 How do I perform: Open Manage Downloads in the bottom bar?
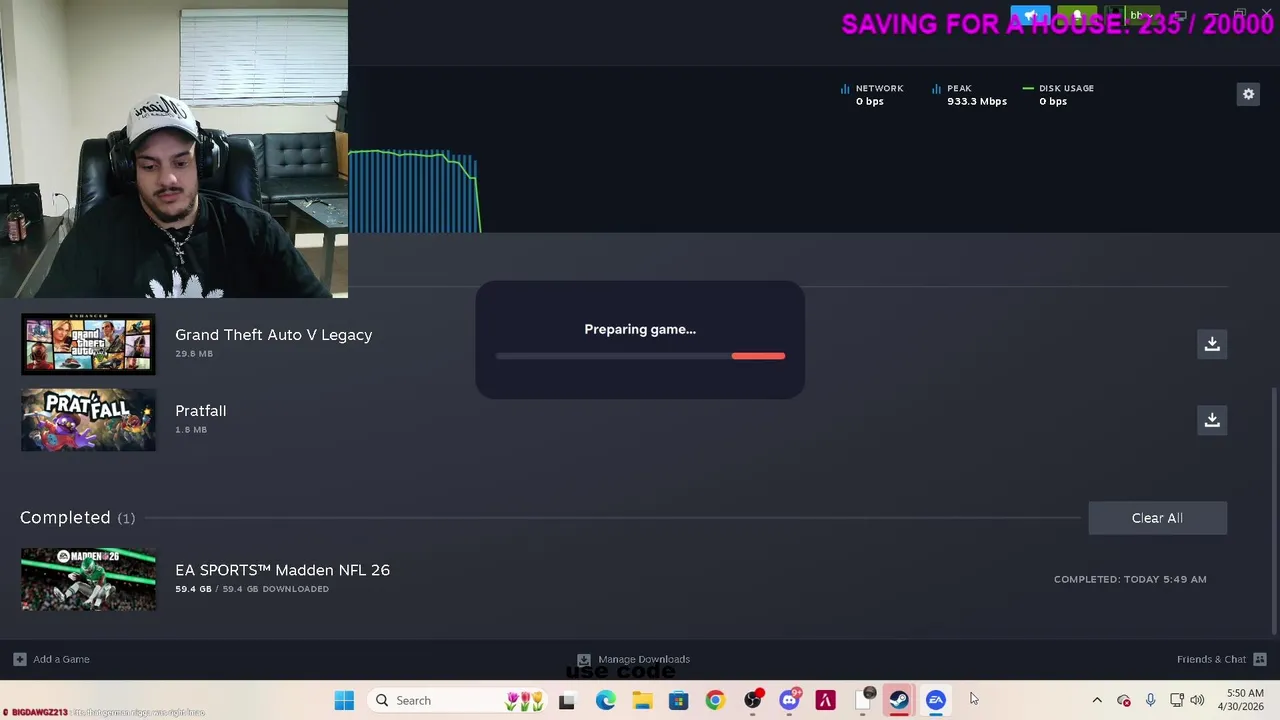[x=644, y=659]
